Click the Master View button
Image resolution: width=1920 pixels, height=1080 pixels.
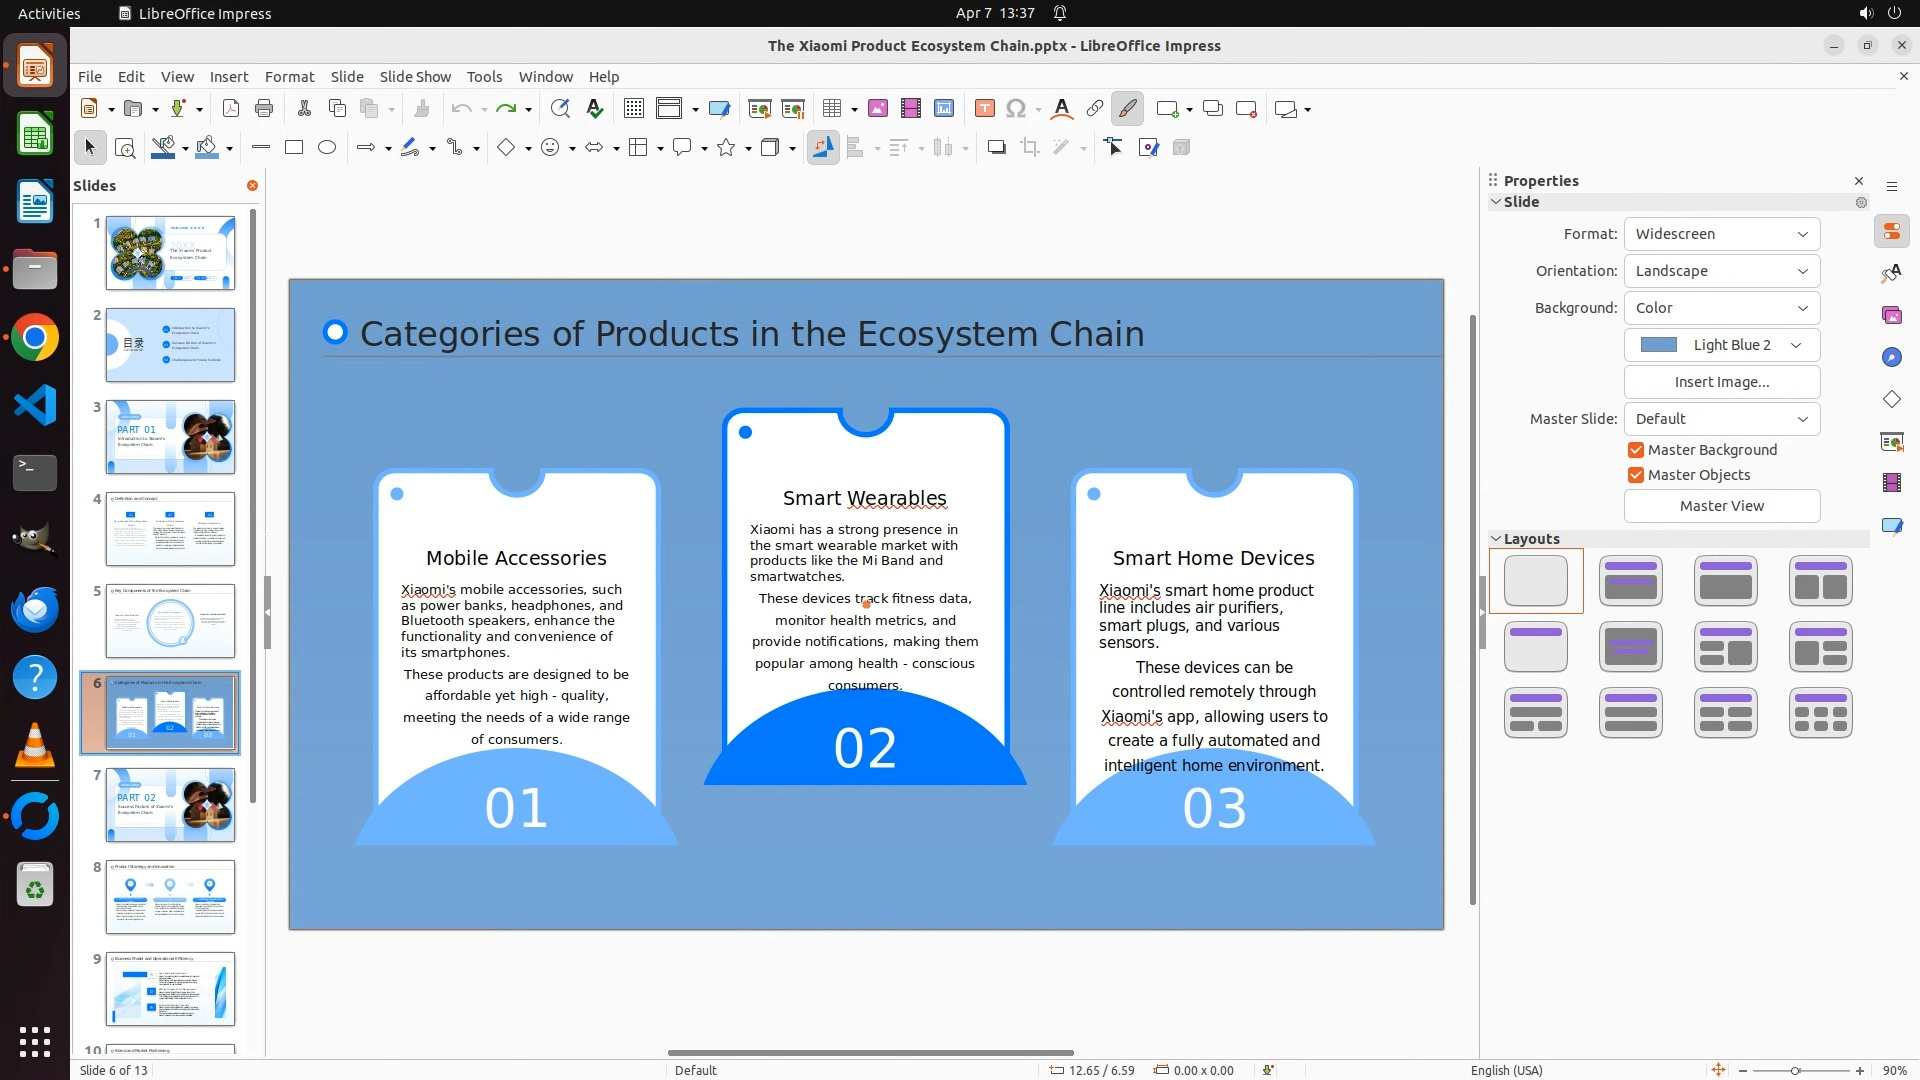point(1721,506)
